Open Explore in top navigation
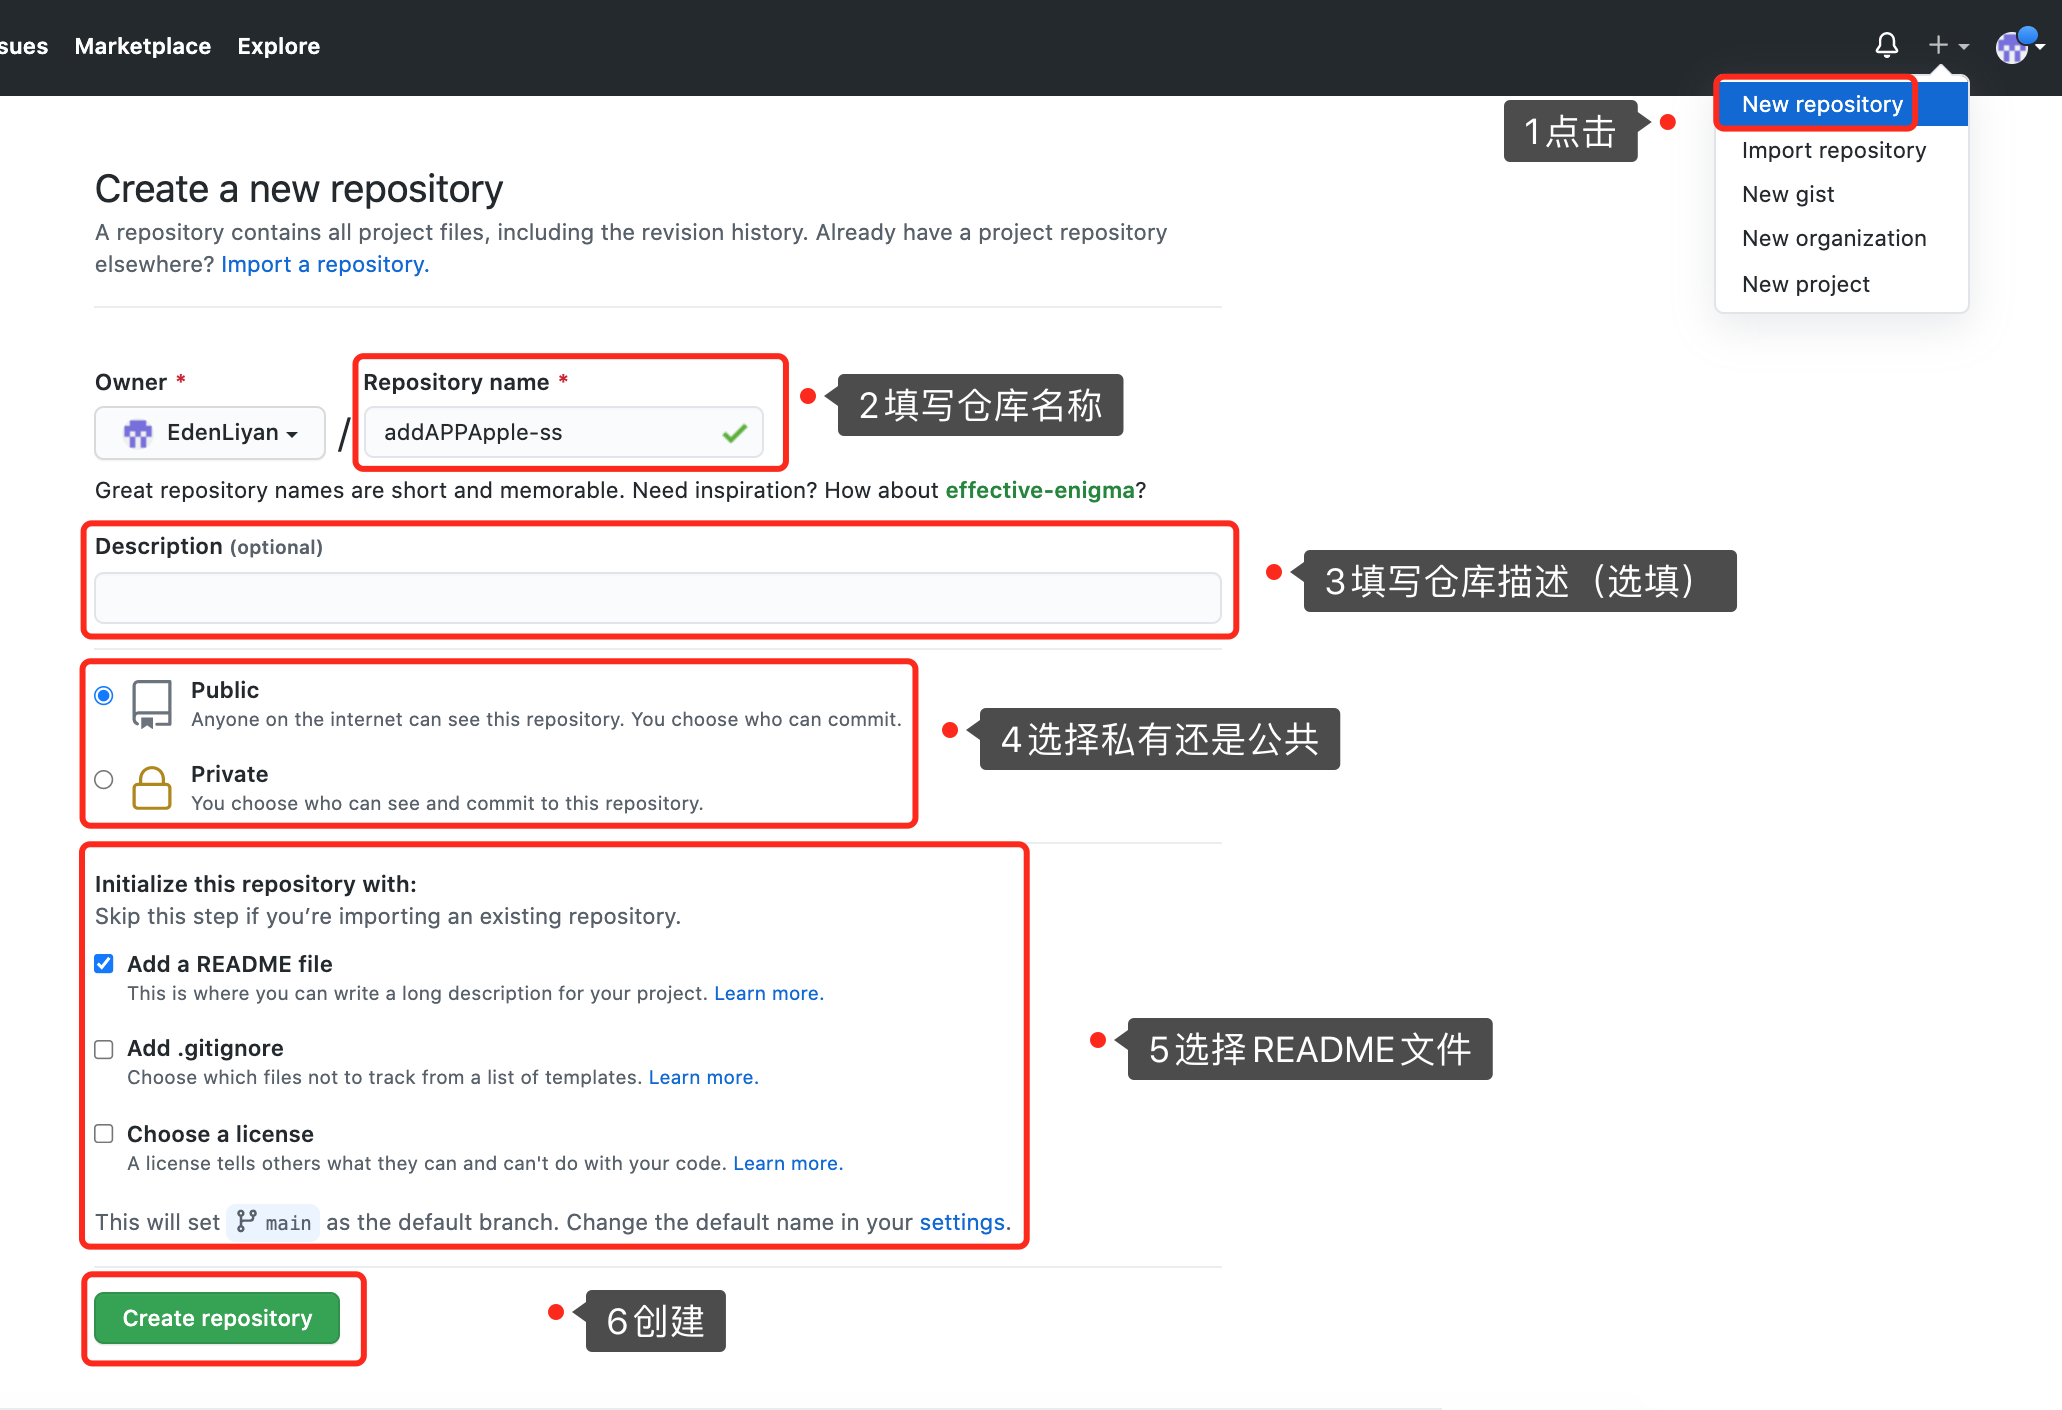Screen dimensions: 2062x1410 pyautogui.click(x=279, y=46)
